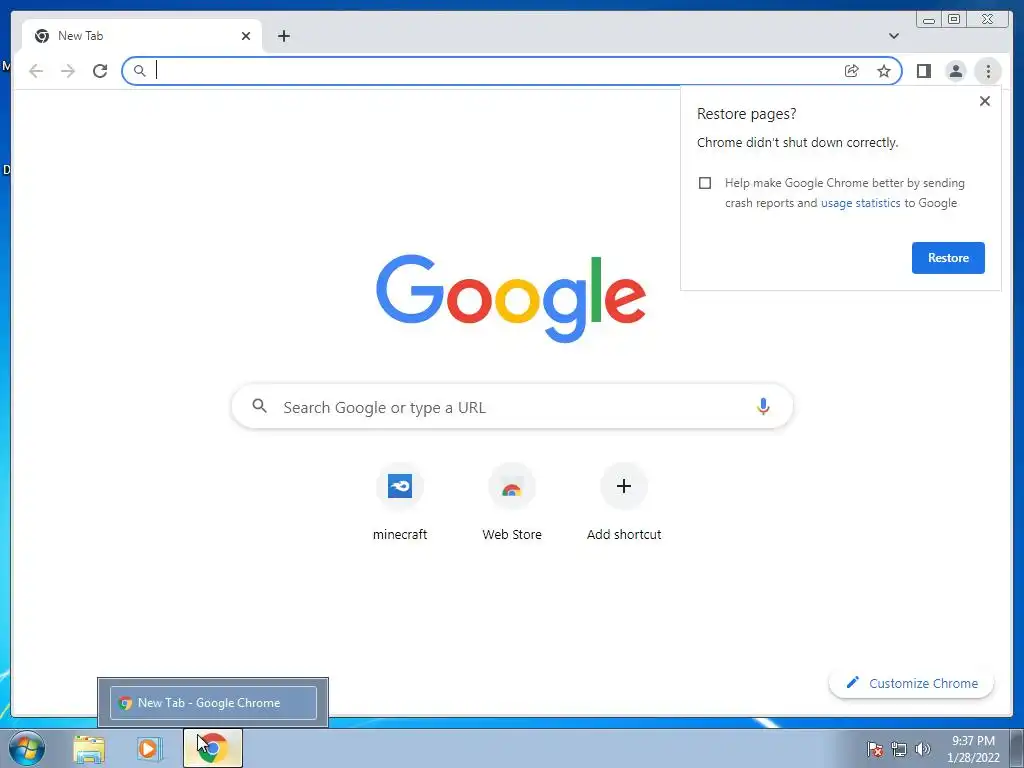Open Windows Explorer from the taskbar

pos(89,749)
